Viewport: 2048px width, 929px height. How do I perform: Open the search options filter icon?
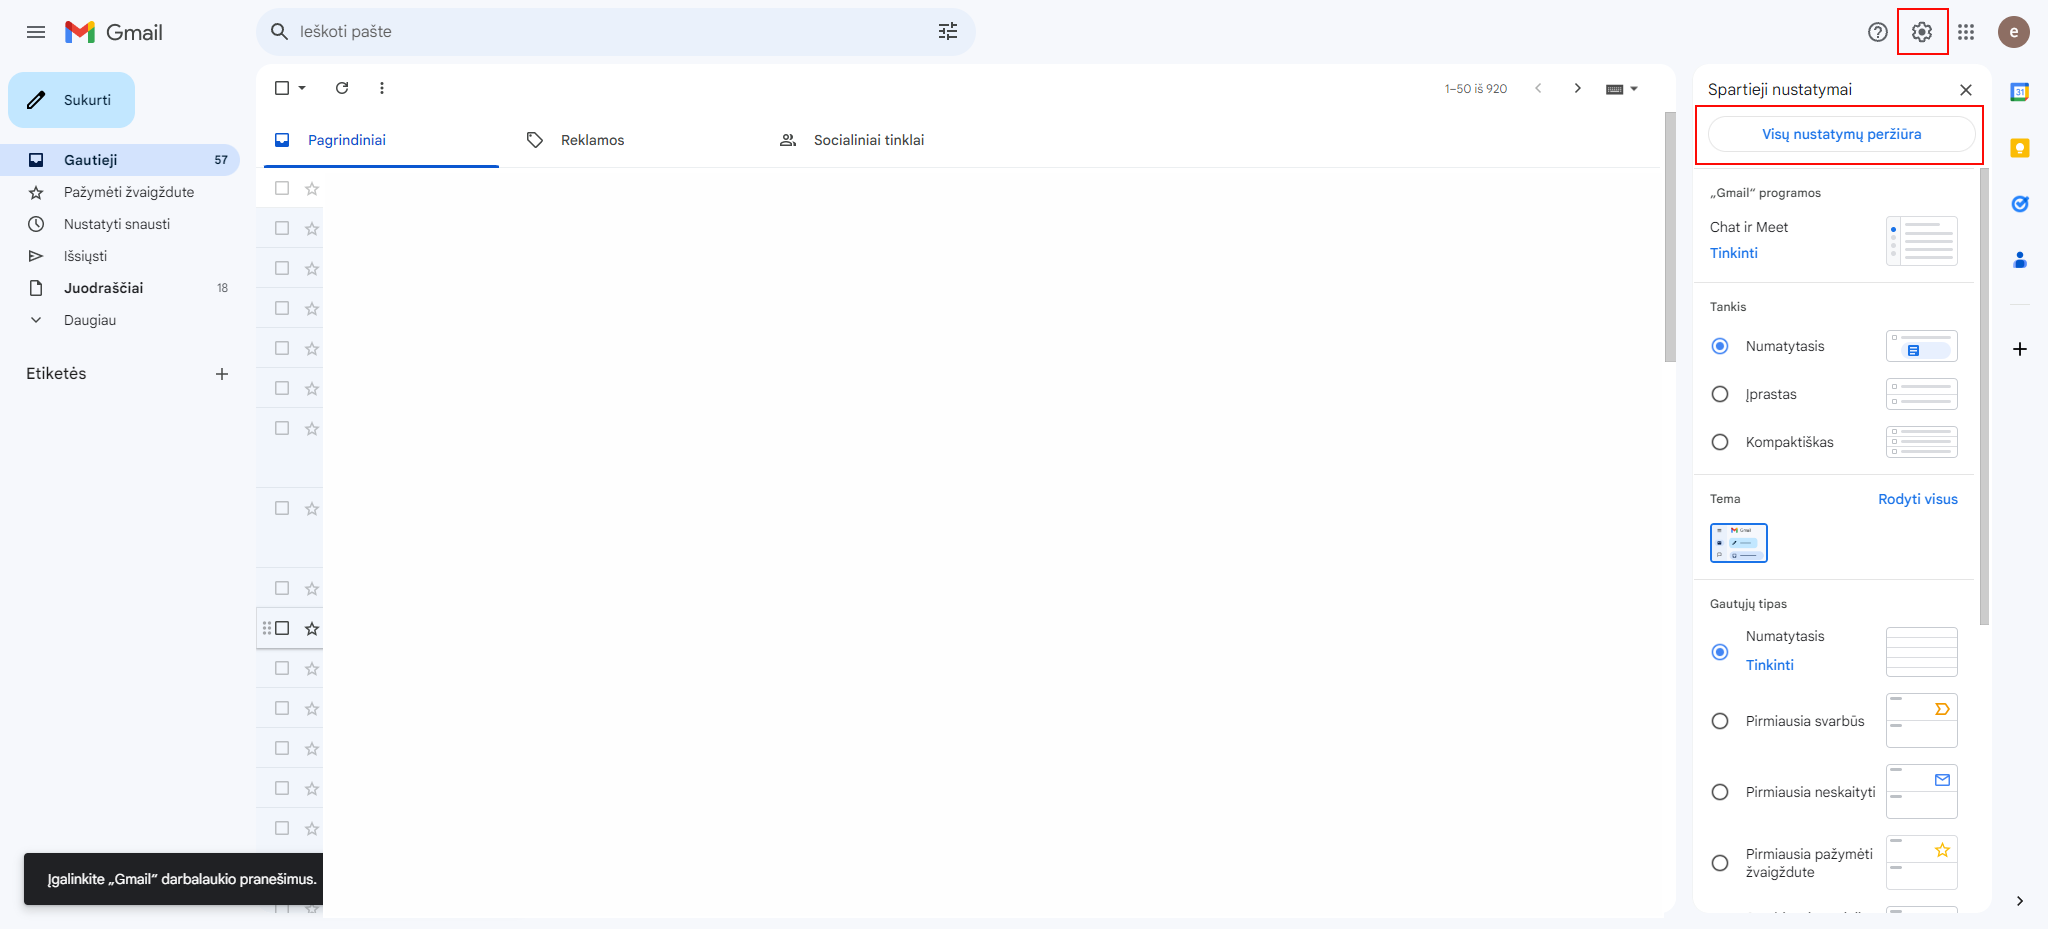point(948,32)
